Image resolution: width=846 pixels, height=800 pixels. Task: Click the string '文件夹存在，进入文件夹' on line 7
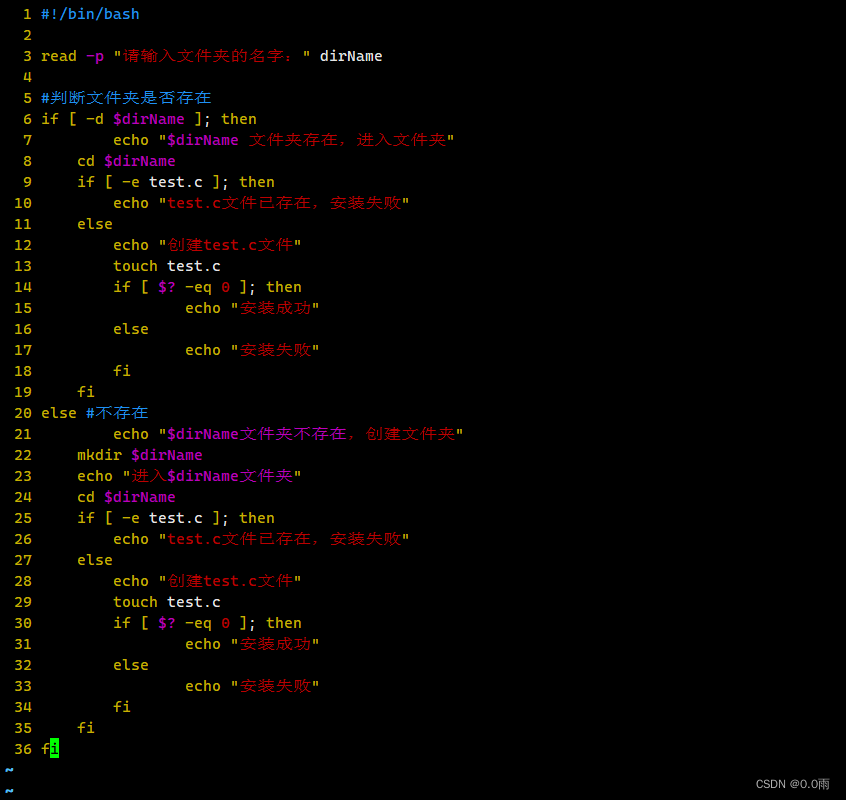347,140
